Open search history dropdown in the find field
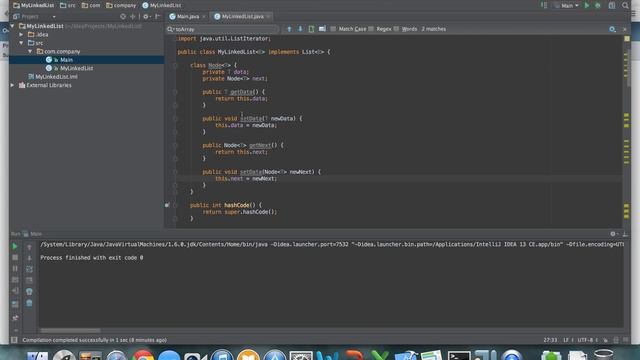 click(x=170, y=29)
